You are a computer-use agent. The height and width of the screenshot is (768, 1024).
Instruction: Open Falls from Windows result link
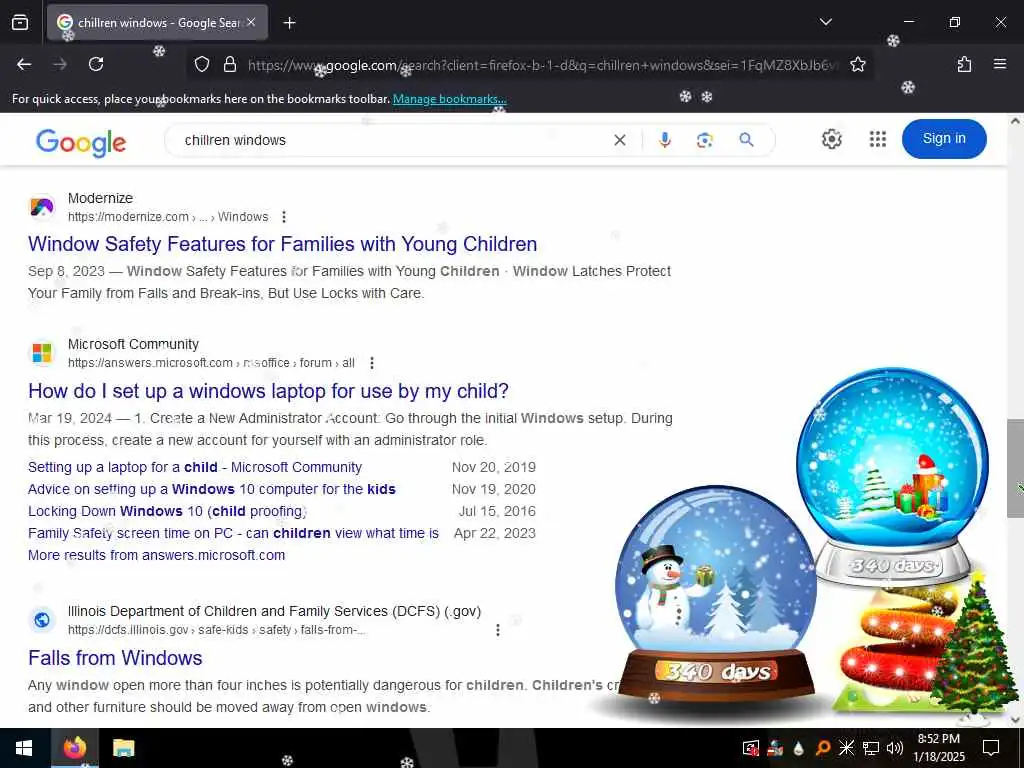[x=115, y=658]
